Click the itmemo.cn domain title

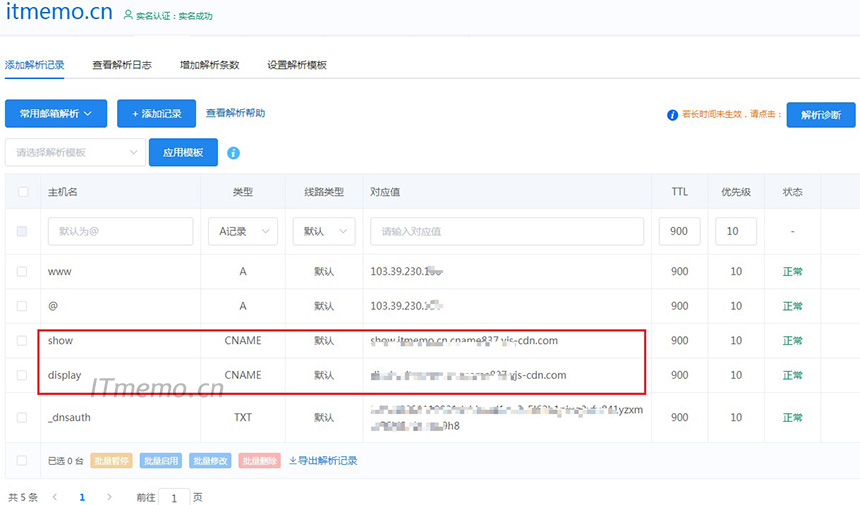click(59, 11)
